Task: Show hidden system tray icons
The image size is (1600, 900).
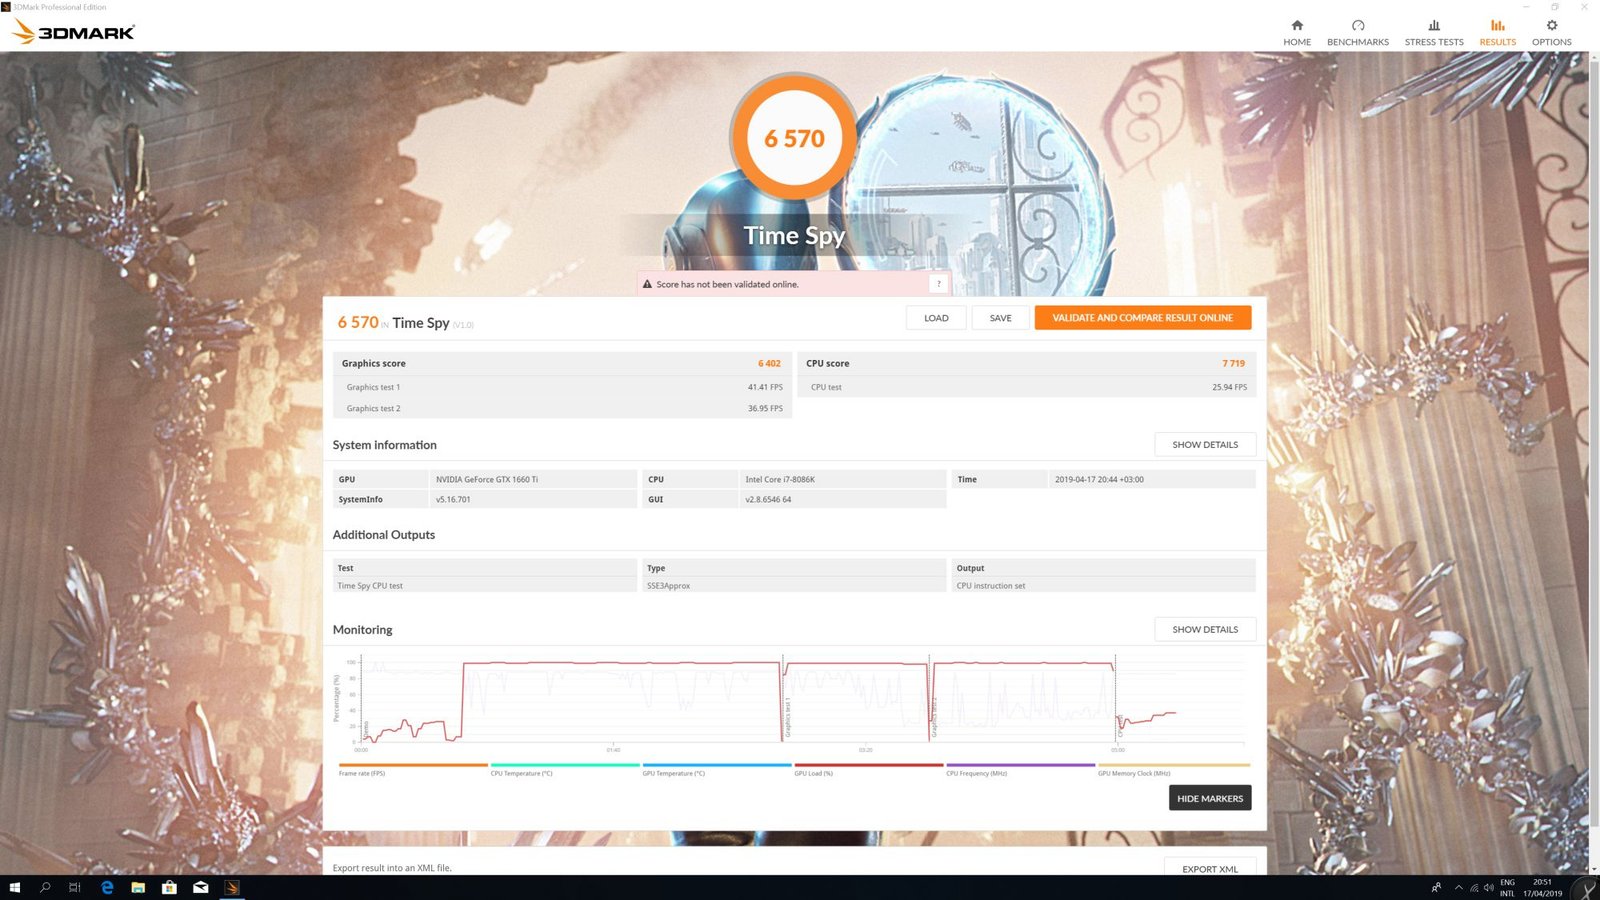Action: (1459, 888)
